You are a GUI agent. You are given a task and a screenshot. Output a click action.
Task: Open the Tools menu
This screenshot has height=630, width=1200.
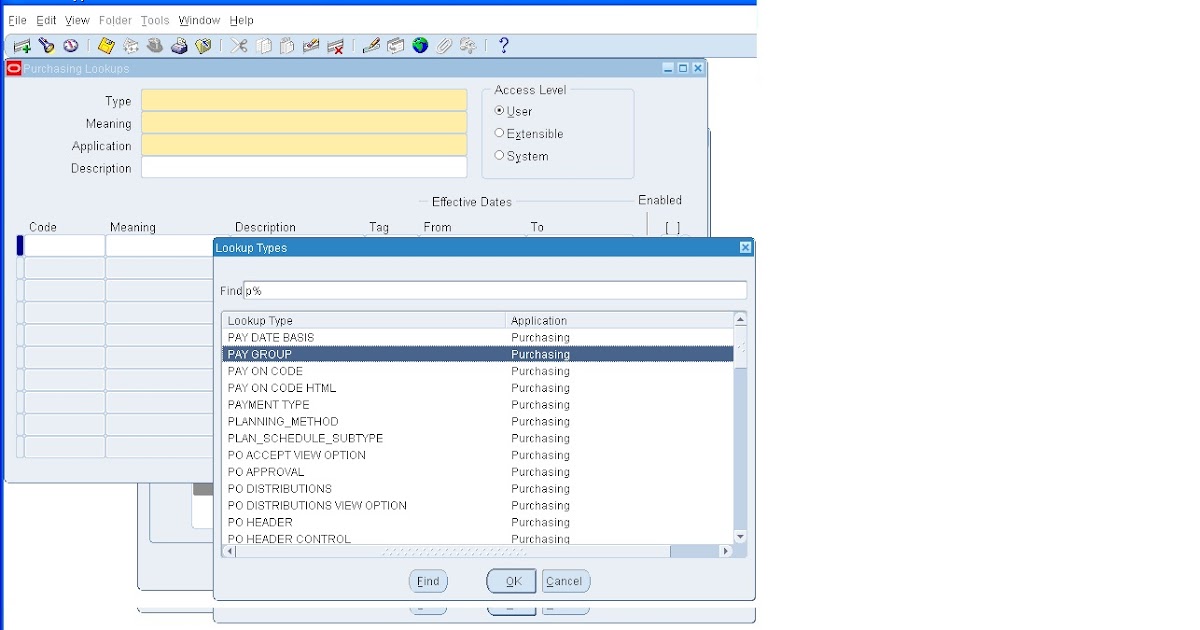click(154, 20)
